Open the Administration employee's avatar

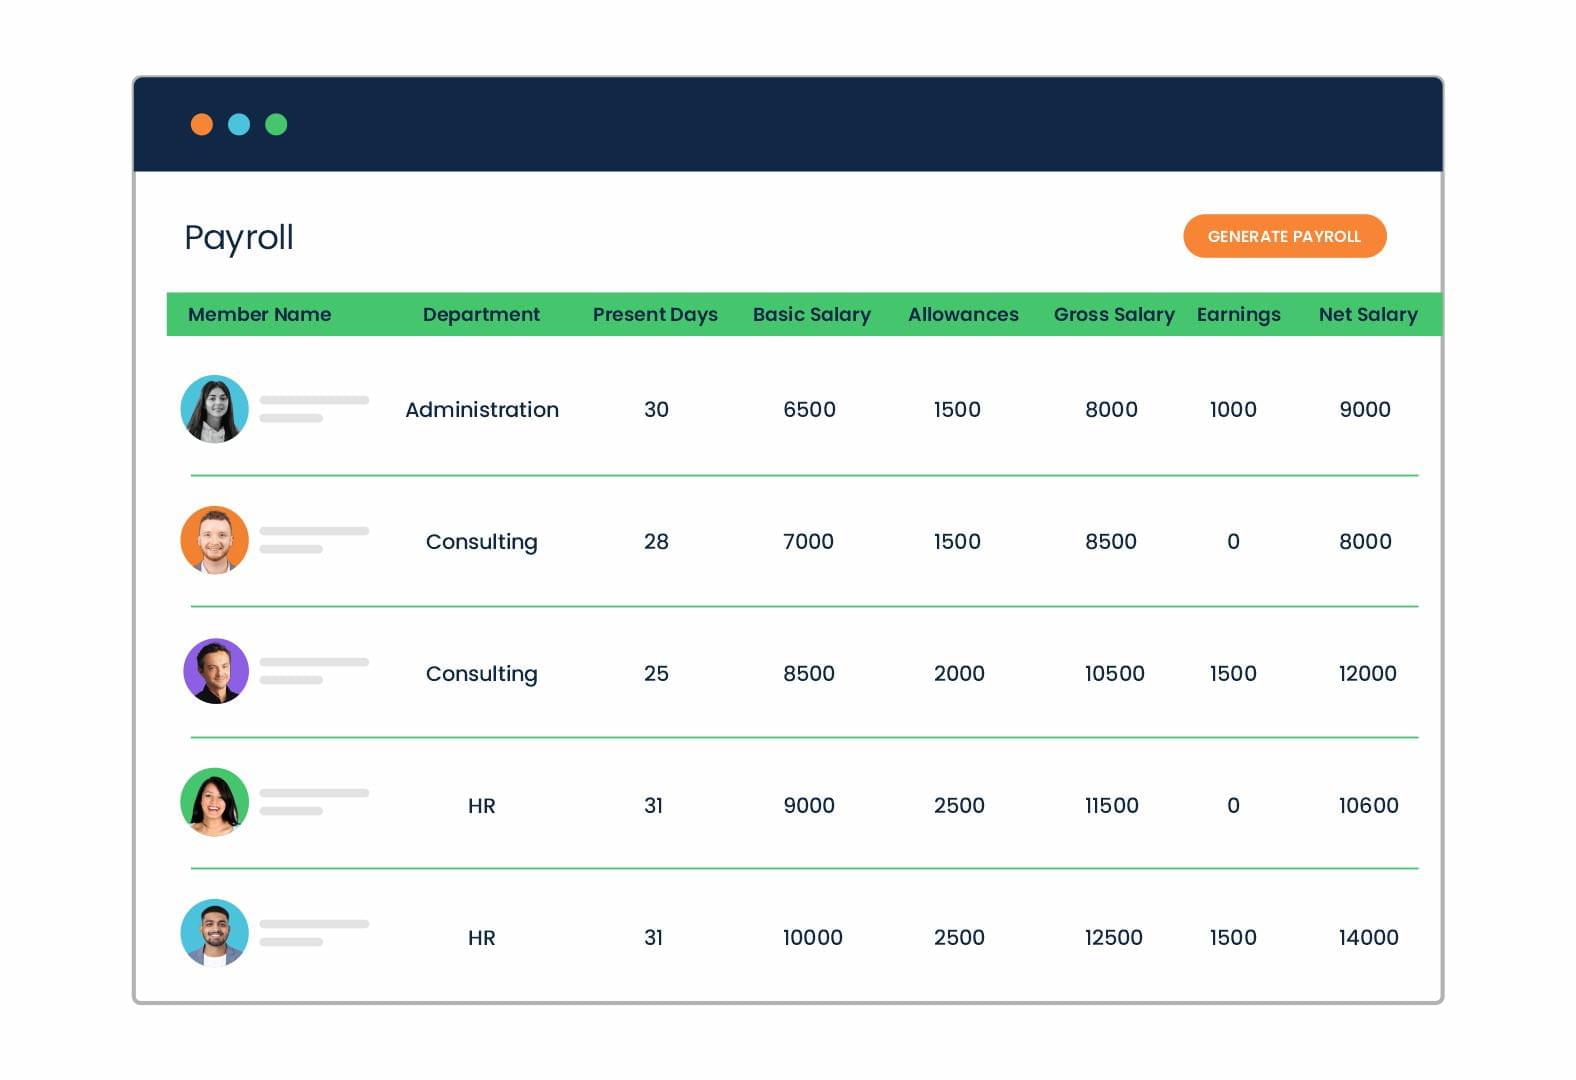coord(214,409)
